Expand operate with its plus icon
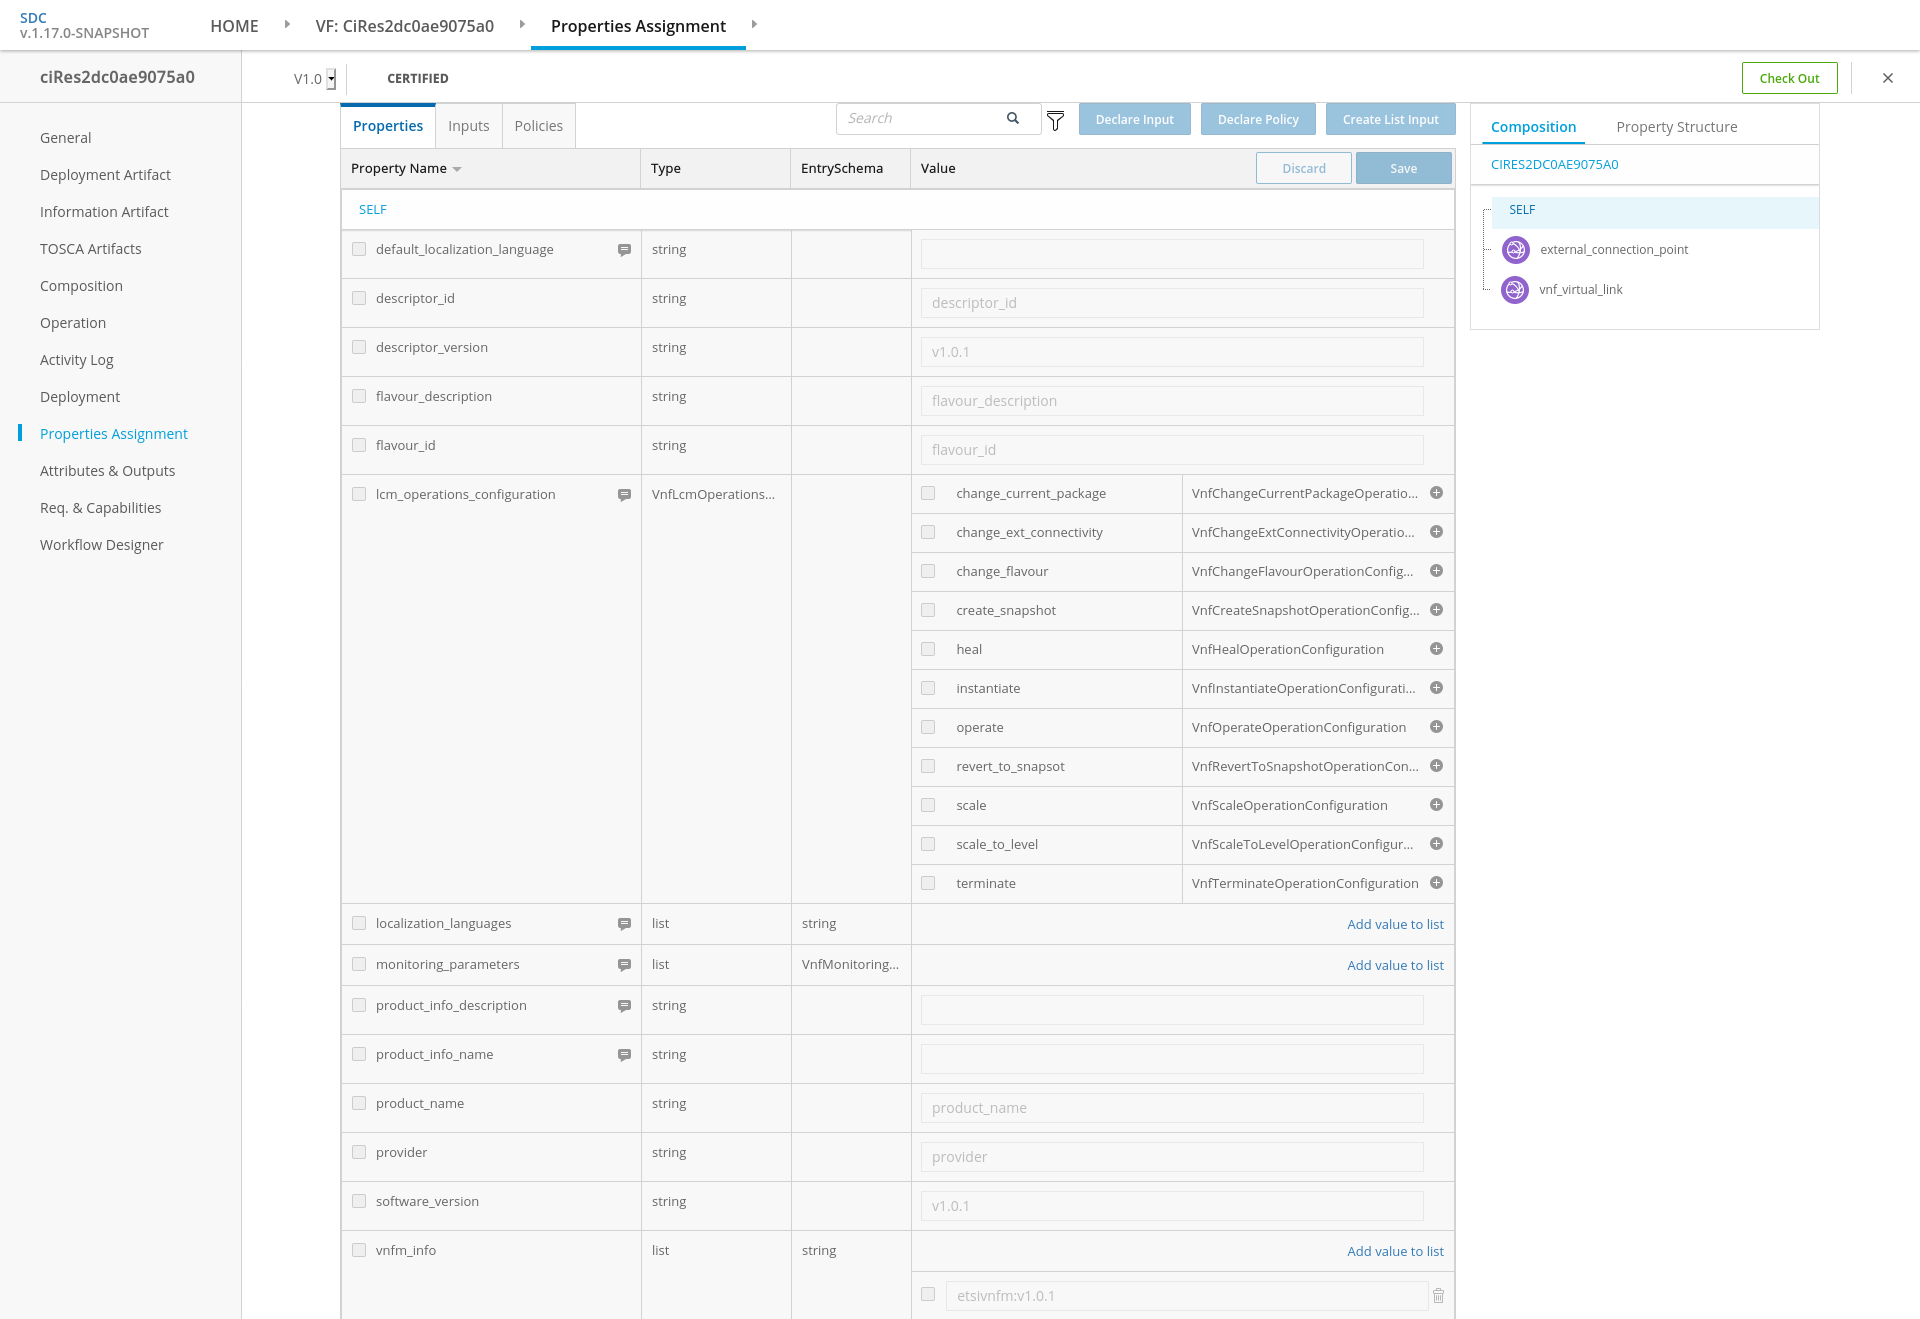 click(x=1436, y=727)
